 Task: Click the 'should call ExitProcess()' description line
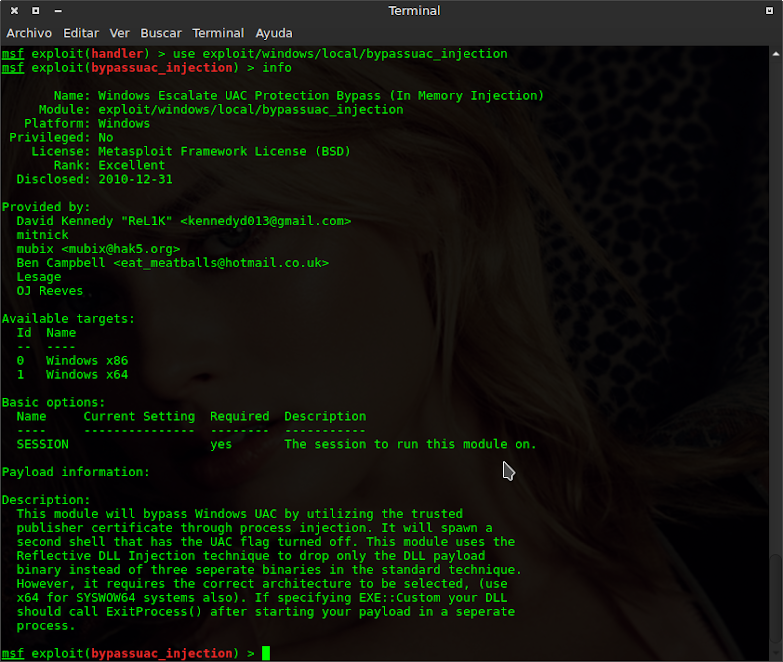[x=266, y=612]
